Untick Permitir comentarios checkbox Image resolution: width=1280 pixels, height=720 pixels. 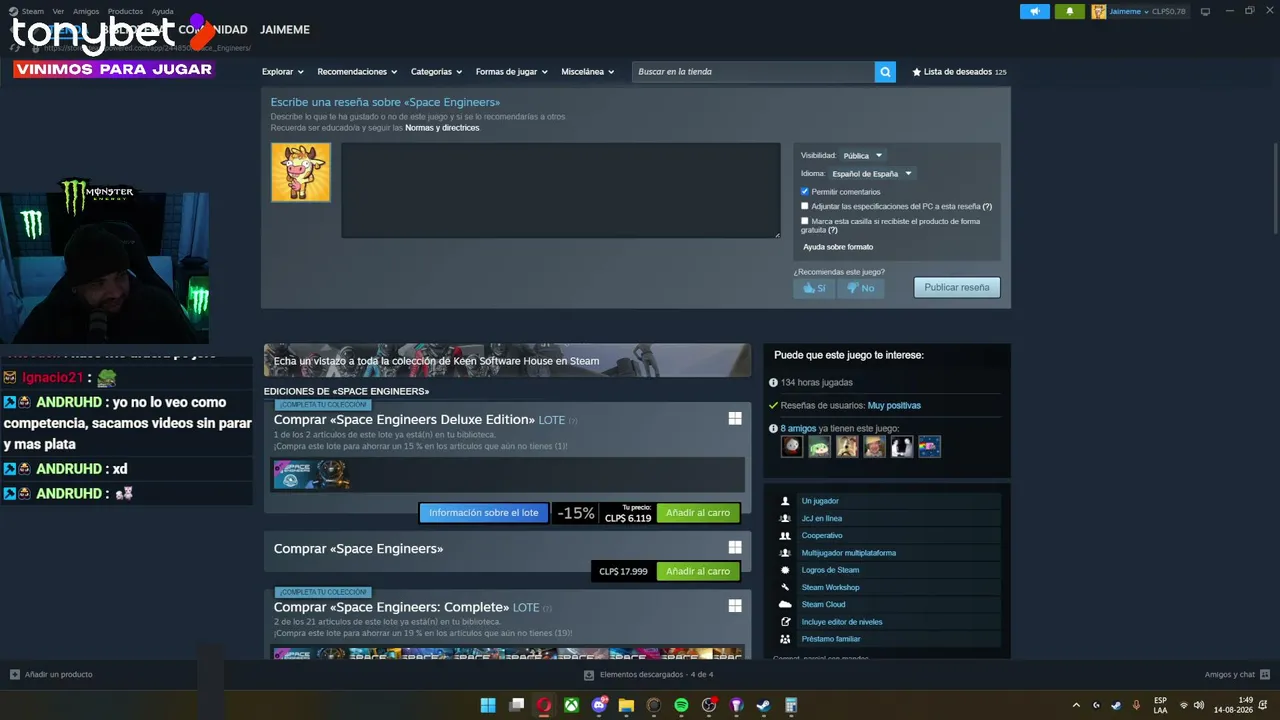tap(805, 191)
